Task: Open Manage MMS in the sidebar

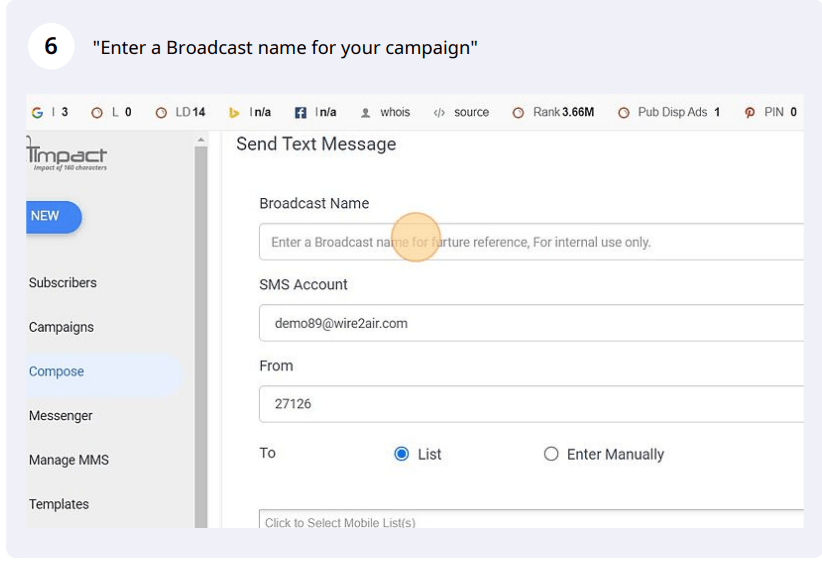Action: pos(69,460)
